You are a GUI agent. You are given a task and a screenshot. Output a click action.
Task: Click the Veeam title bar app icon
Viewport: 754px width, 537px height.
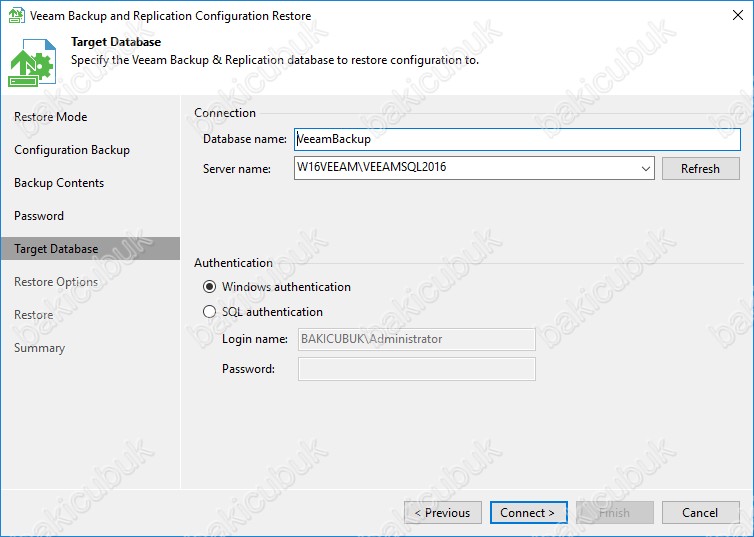pyautogui.click(x=16, y=15)
